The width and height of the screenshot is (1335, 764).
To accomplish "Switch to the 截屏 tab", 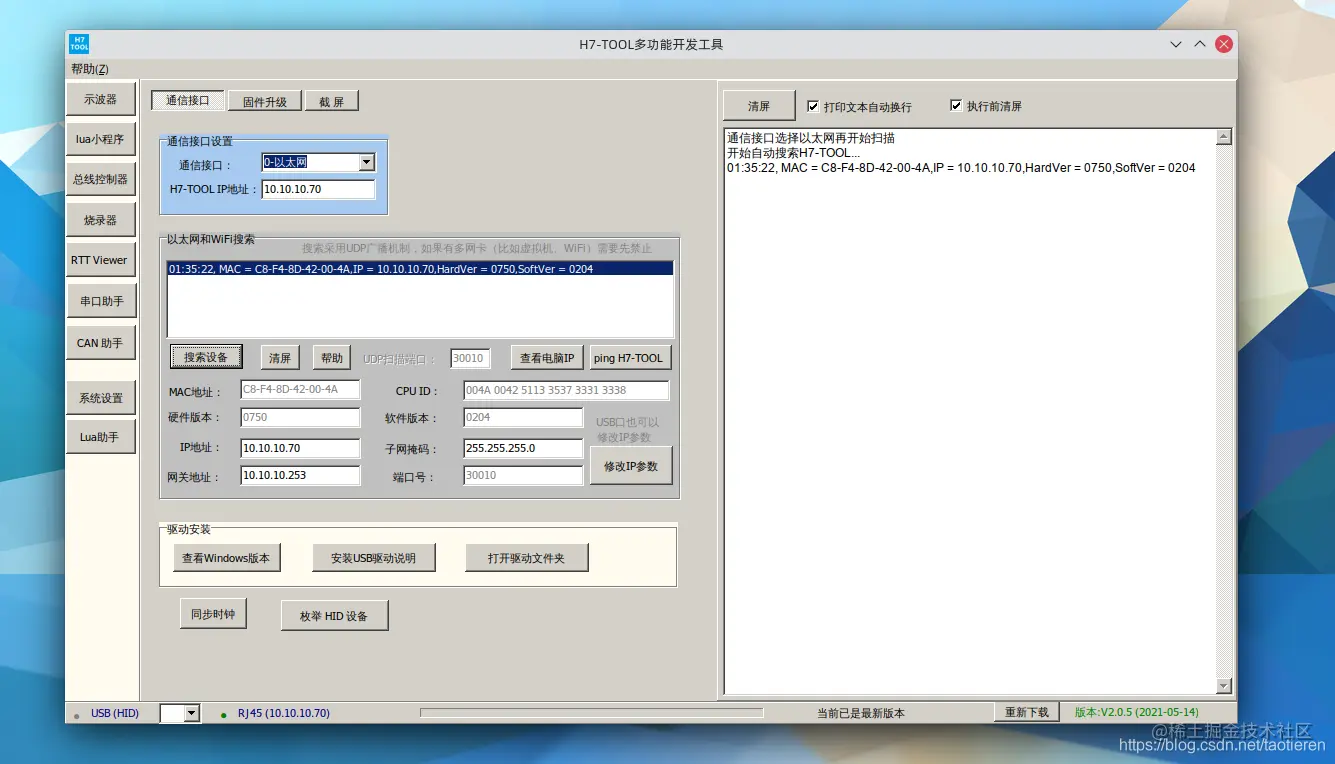I will click(x=332, y=101).
